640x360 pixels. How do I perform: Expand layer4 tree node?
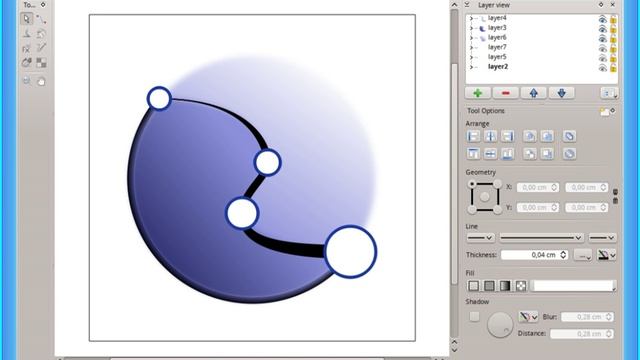click(471, 18)
